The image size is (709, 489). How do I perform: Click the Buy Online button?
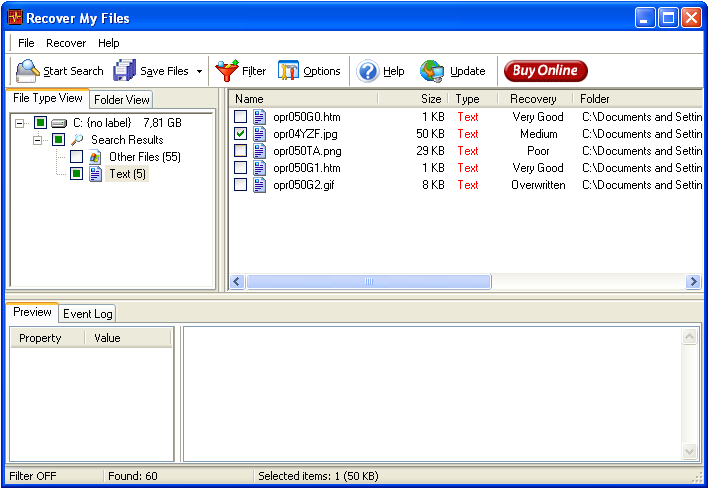point(546,71)
